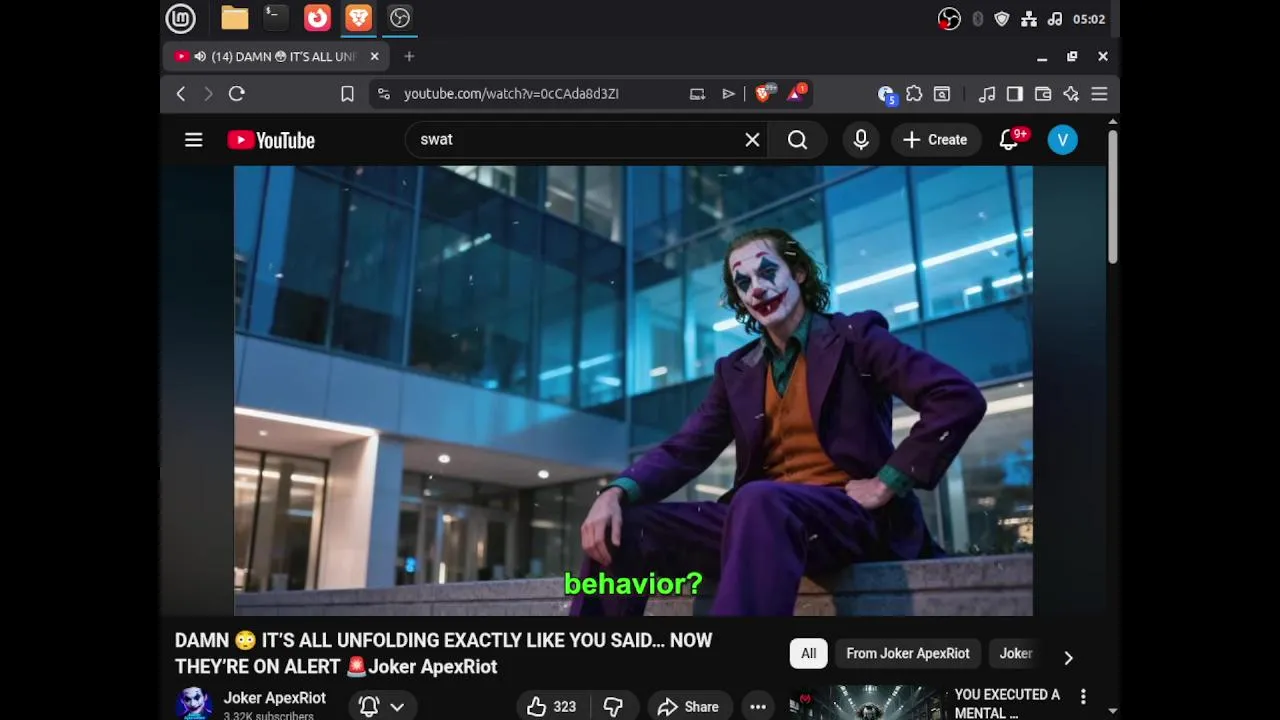1280x720 pixels.
Task: Open the extension with the 5 badge
Action: 886,94
